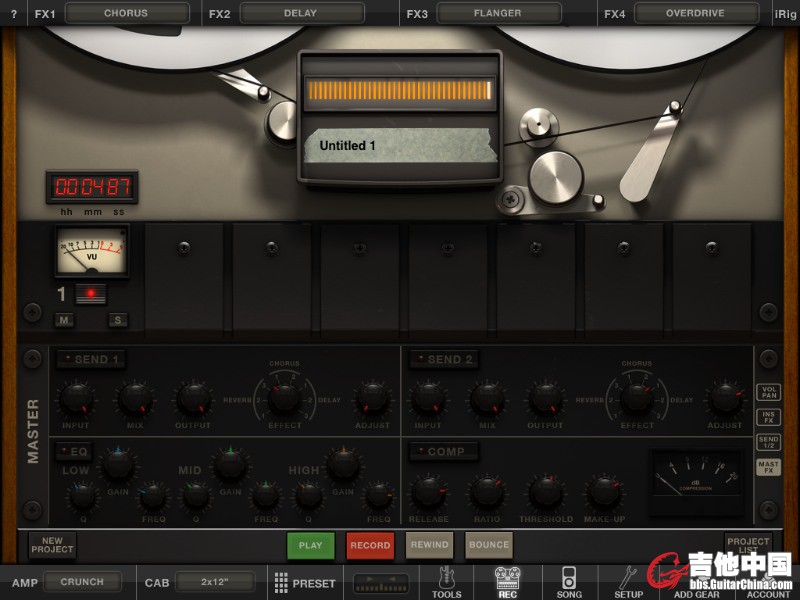The image size is (800, 600).
Task: Click the SEND 1 INPUT knob
Action: tap(77, 398)
